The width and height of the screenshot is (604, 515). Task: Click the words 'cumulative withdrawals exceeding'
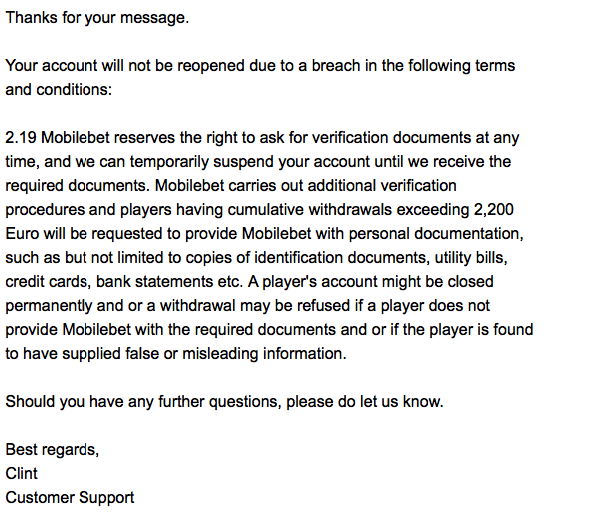click(348, 210)
